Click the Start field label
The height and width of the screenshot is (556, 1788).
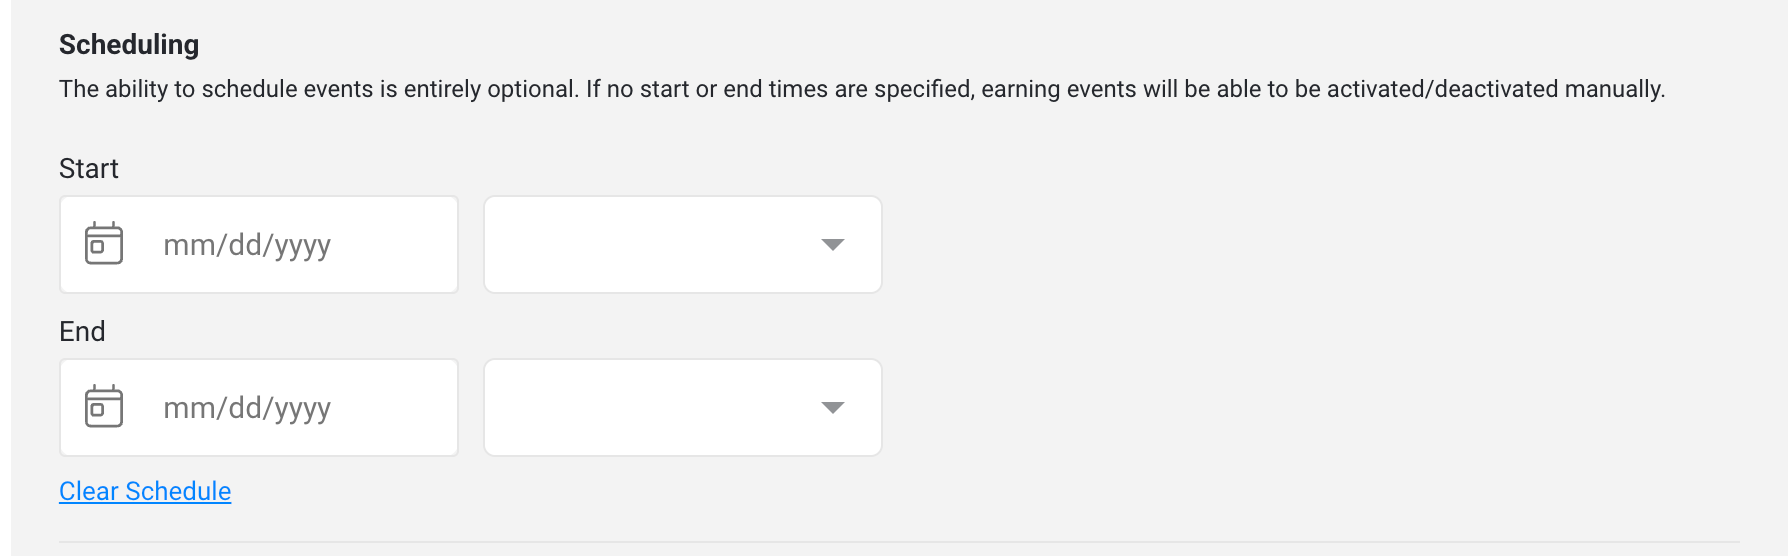tap(89, 168)
